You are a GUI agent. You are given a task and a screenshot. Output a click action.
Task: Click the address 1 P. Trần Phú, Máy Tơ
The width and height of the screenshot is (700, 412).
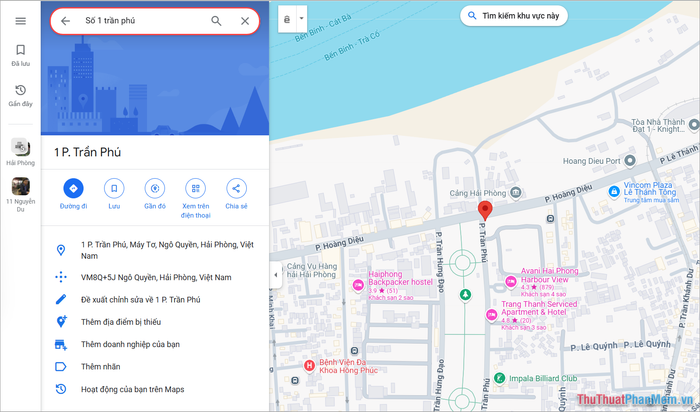click(167, 250)
